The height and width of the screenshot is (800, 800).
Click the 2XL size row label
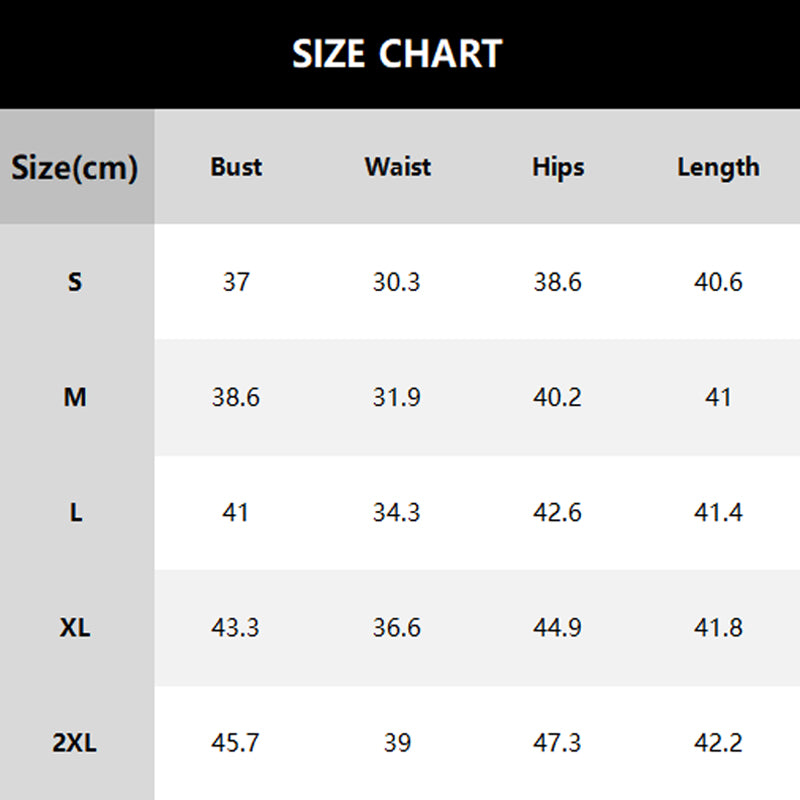75,743
